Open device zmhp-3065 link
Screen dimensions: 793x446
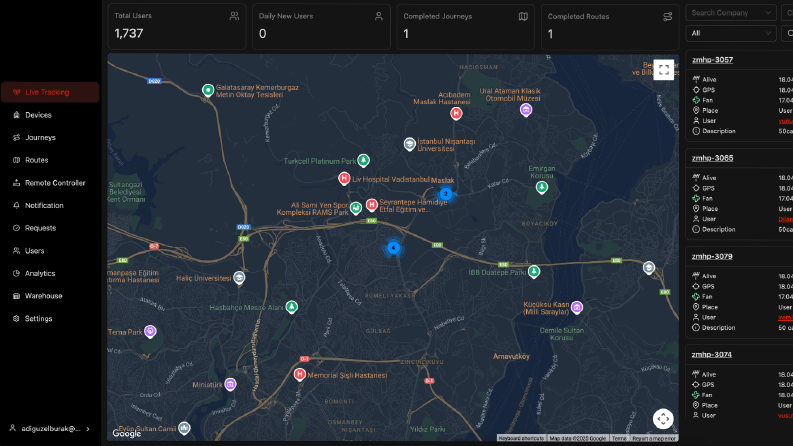[x=712, y=158]
